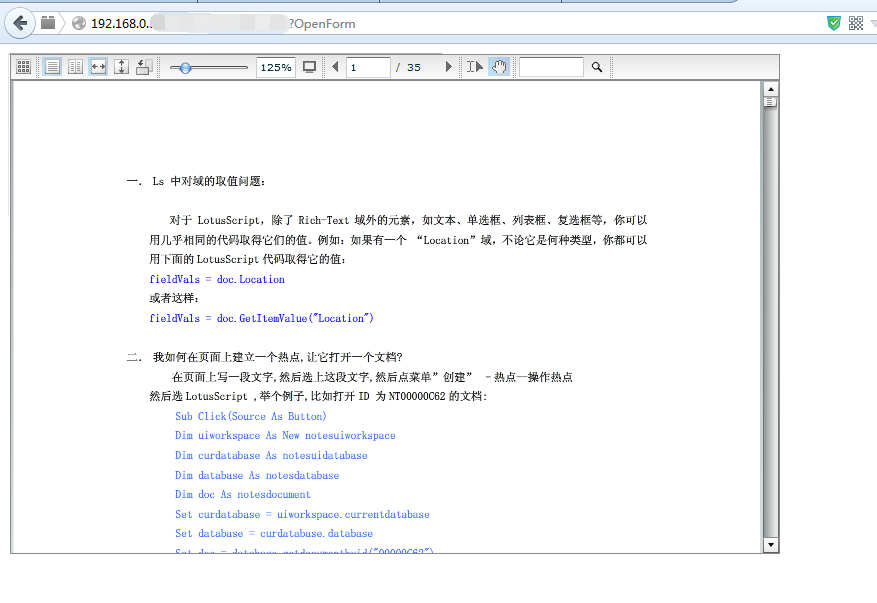Screen dimensions: 877x603
Task: Click heading "二. 我如何在页面上建立一个热点"
Action: click(x=265, y=357)
